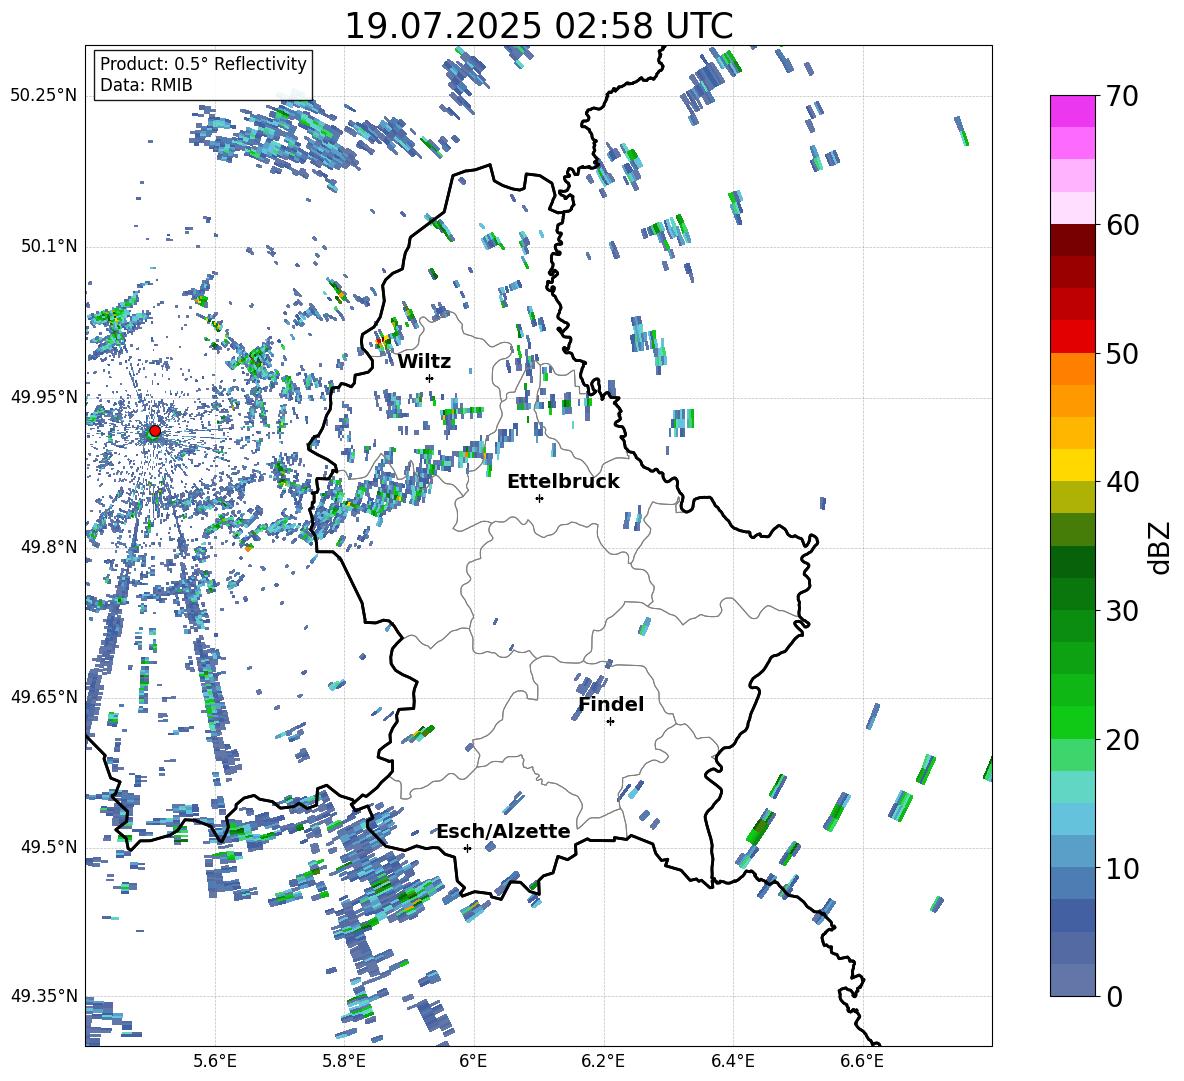Click the Wiltz station cross marker
Viewport: 1184px width, 1081px height.
[x=430, y=378]
